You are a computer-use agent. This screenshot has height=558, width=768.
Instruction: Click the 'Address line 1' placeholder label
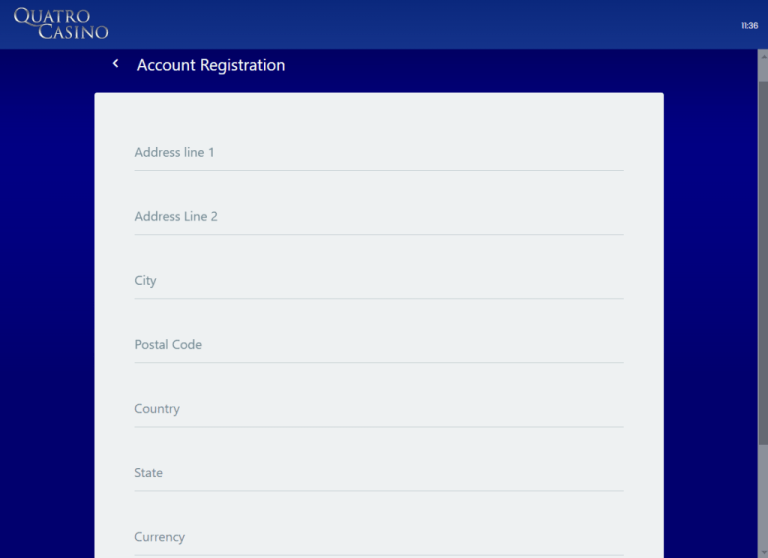point(174,153)
